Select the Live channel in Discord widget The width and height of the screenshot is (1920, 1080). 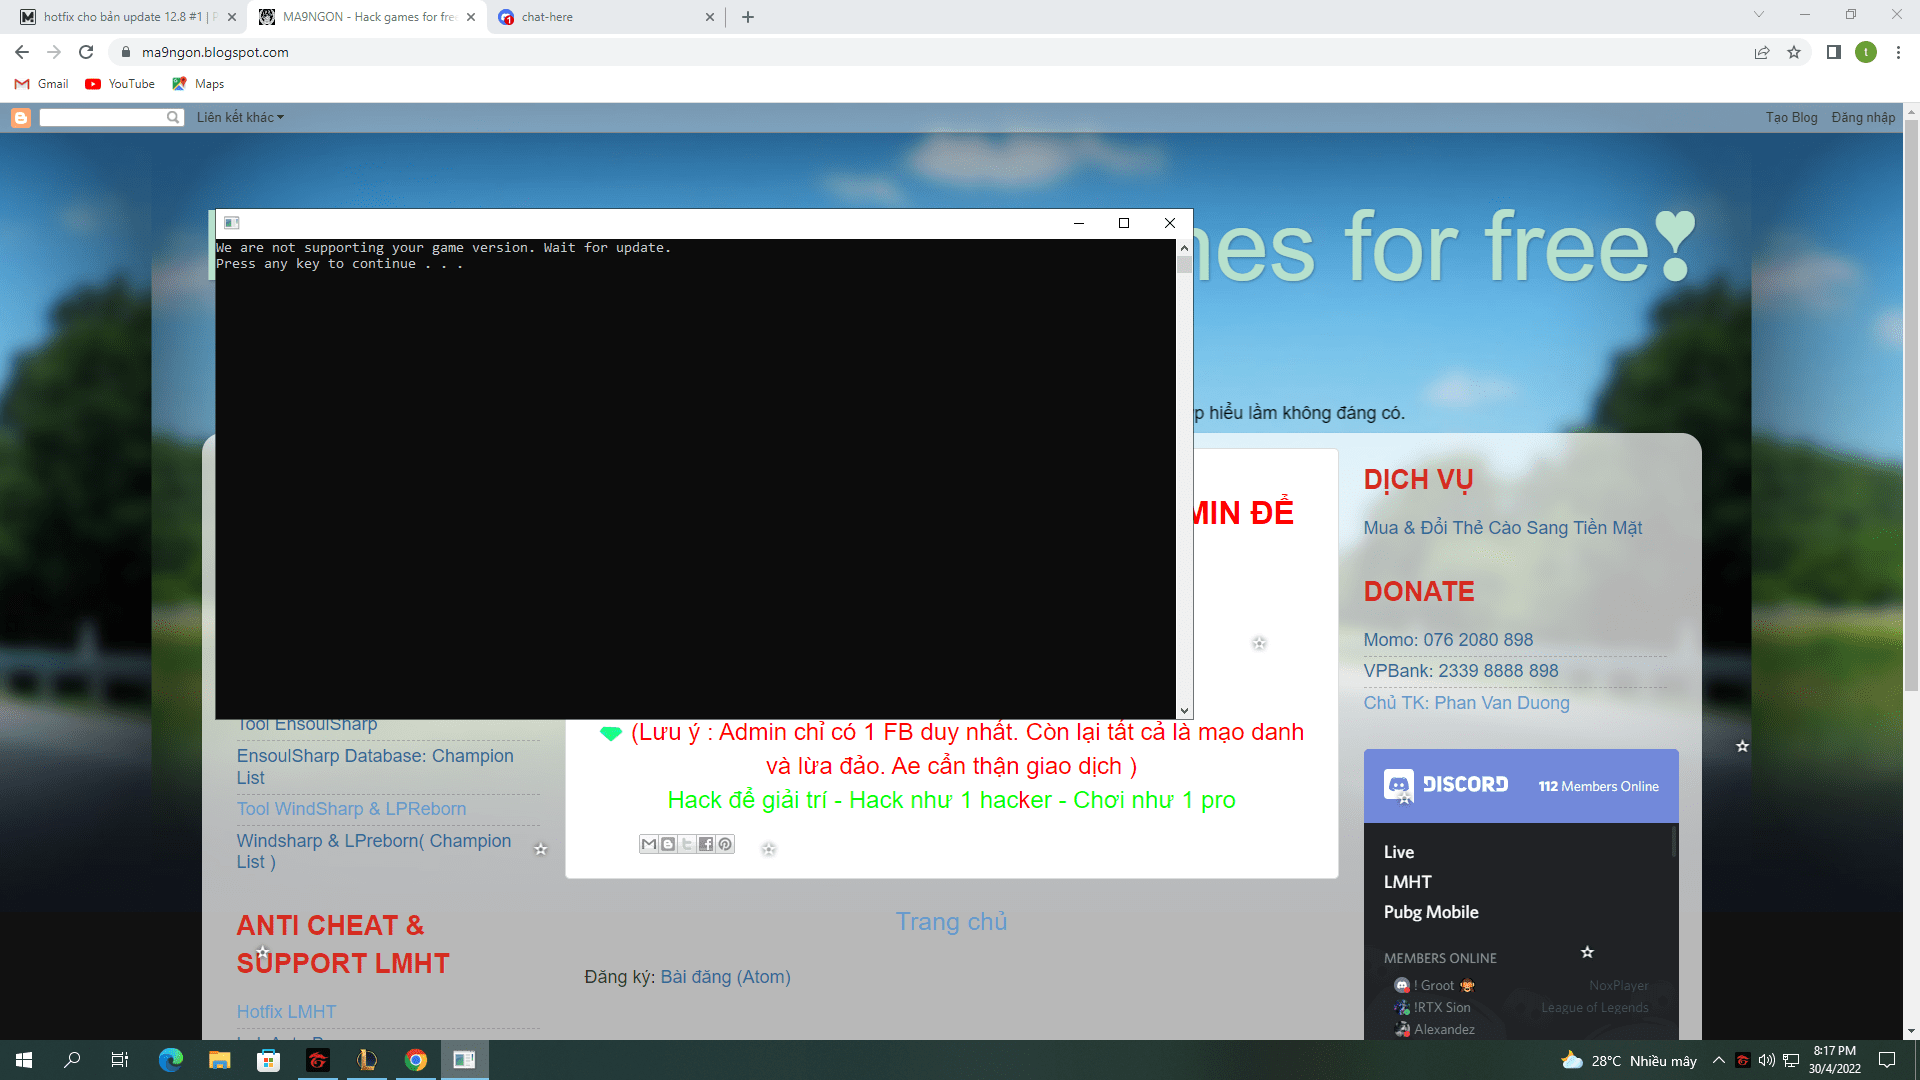1398,852
